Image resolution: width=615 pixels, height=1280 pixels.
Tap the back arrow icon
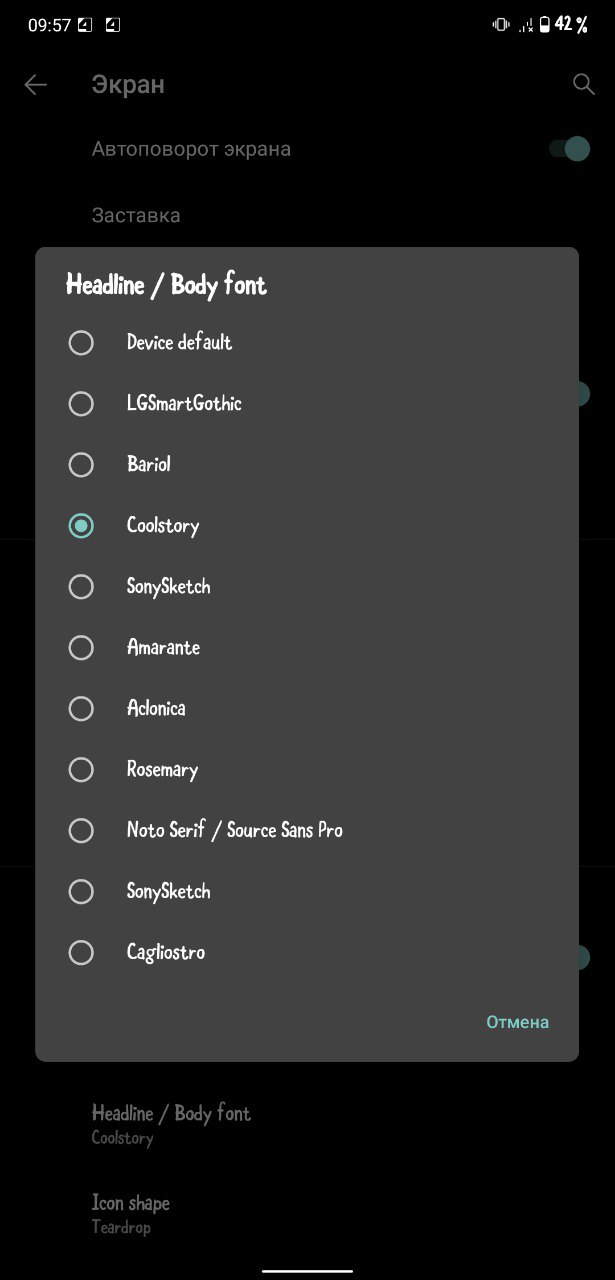pos(36,85)
